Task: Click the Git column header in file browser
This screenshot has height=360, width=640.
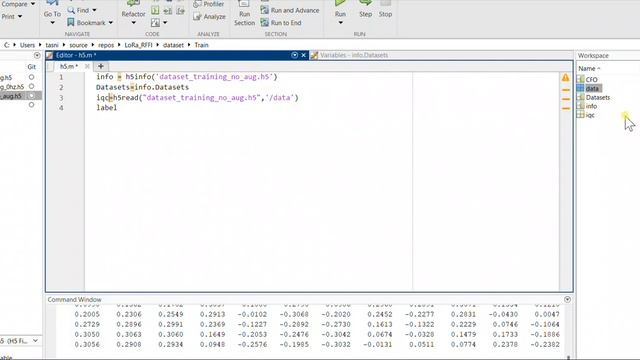Action: [x=31, y=67]
